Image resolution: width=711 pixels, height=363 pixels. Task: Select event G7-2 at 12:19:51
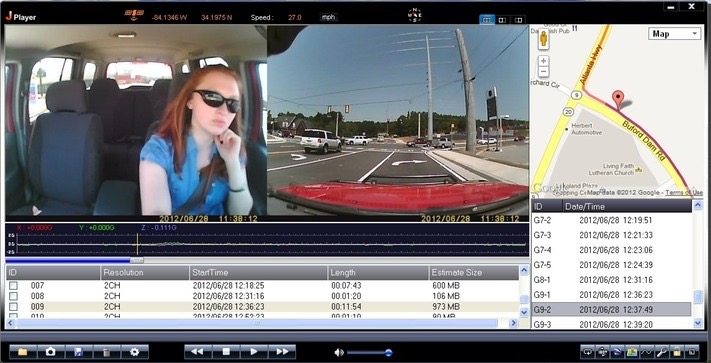[x=611, y=221]
